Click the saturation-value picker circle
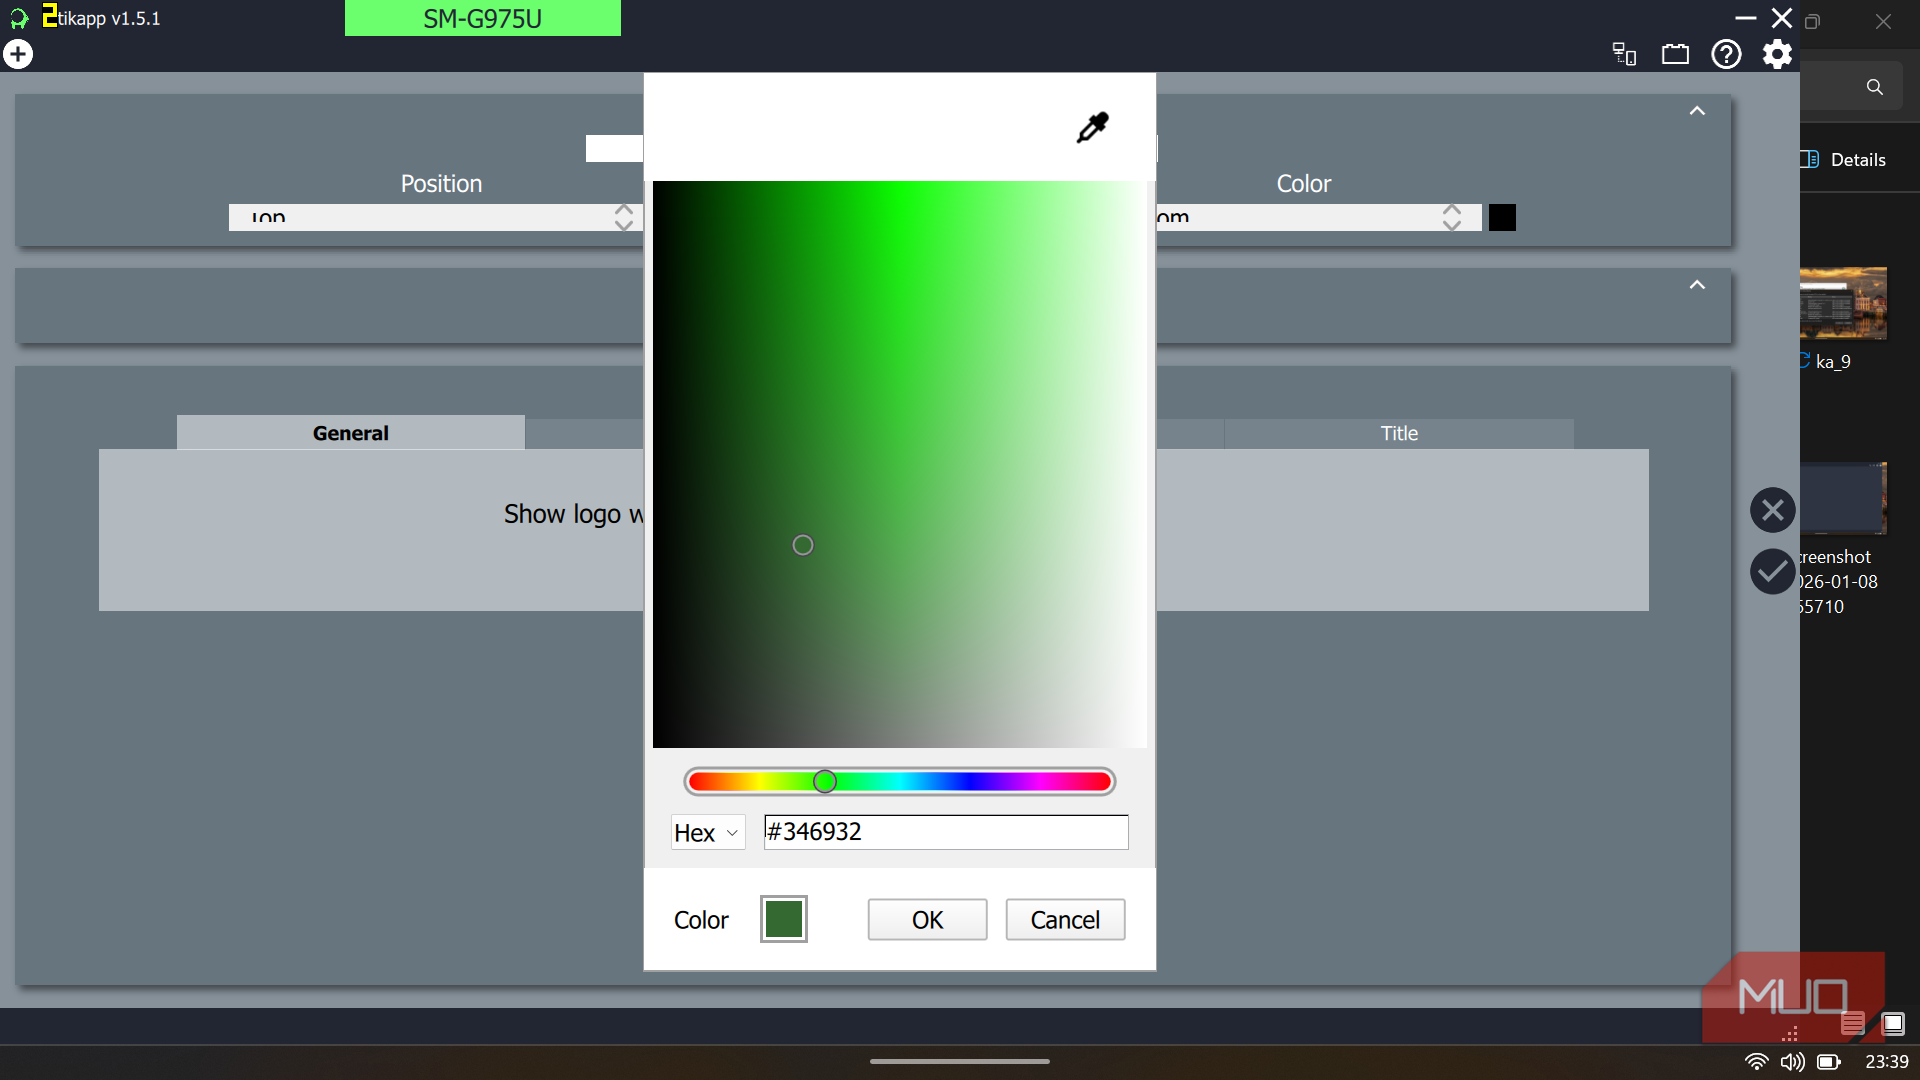 [x=803, y=545]
